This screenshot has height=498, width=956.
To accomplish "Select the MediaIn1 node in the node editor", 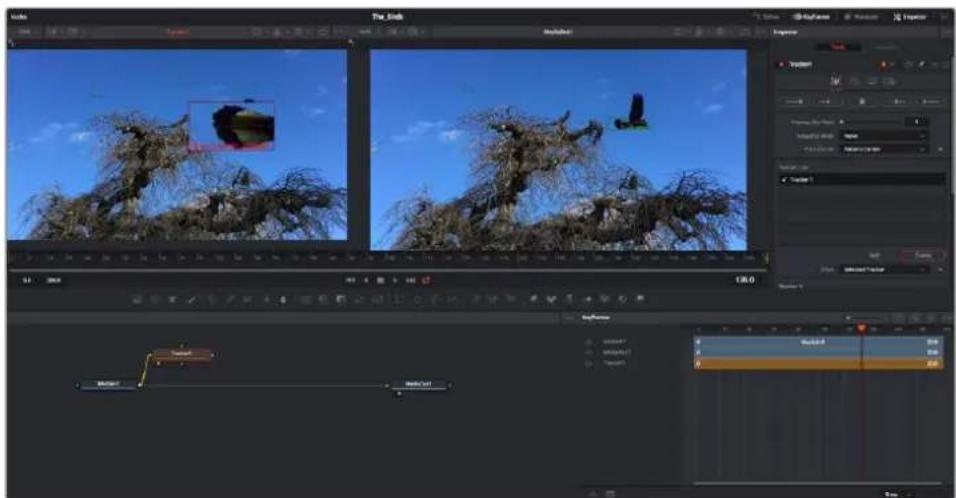I will point(109,384).
